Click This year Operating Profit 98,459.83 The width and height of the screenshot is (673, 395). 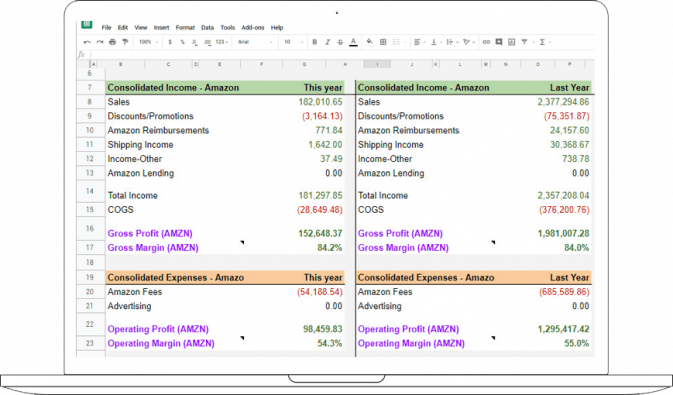[323, 329]
